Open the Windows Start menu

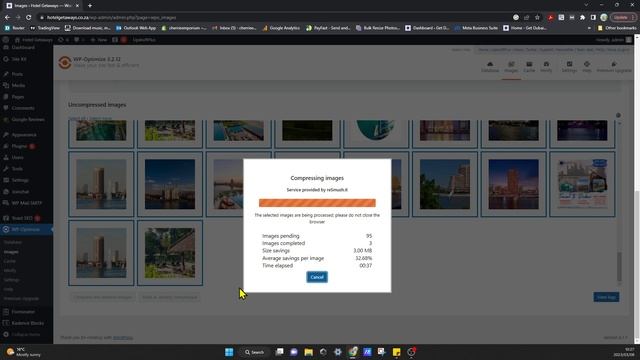(229, 352)
